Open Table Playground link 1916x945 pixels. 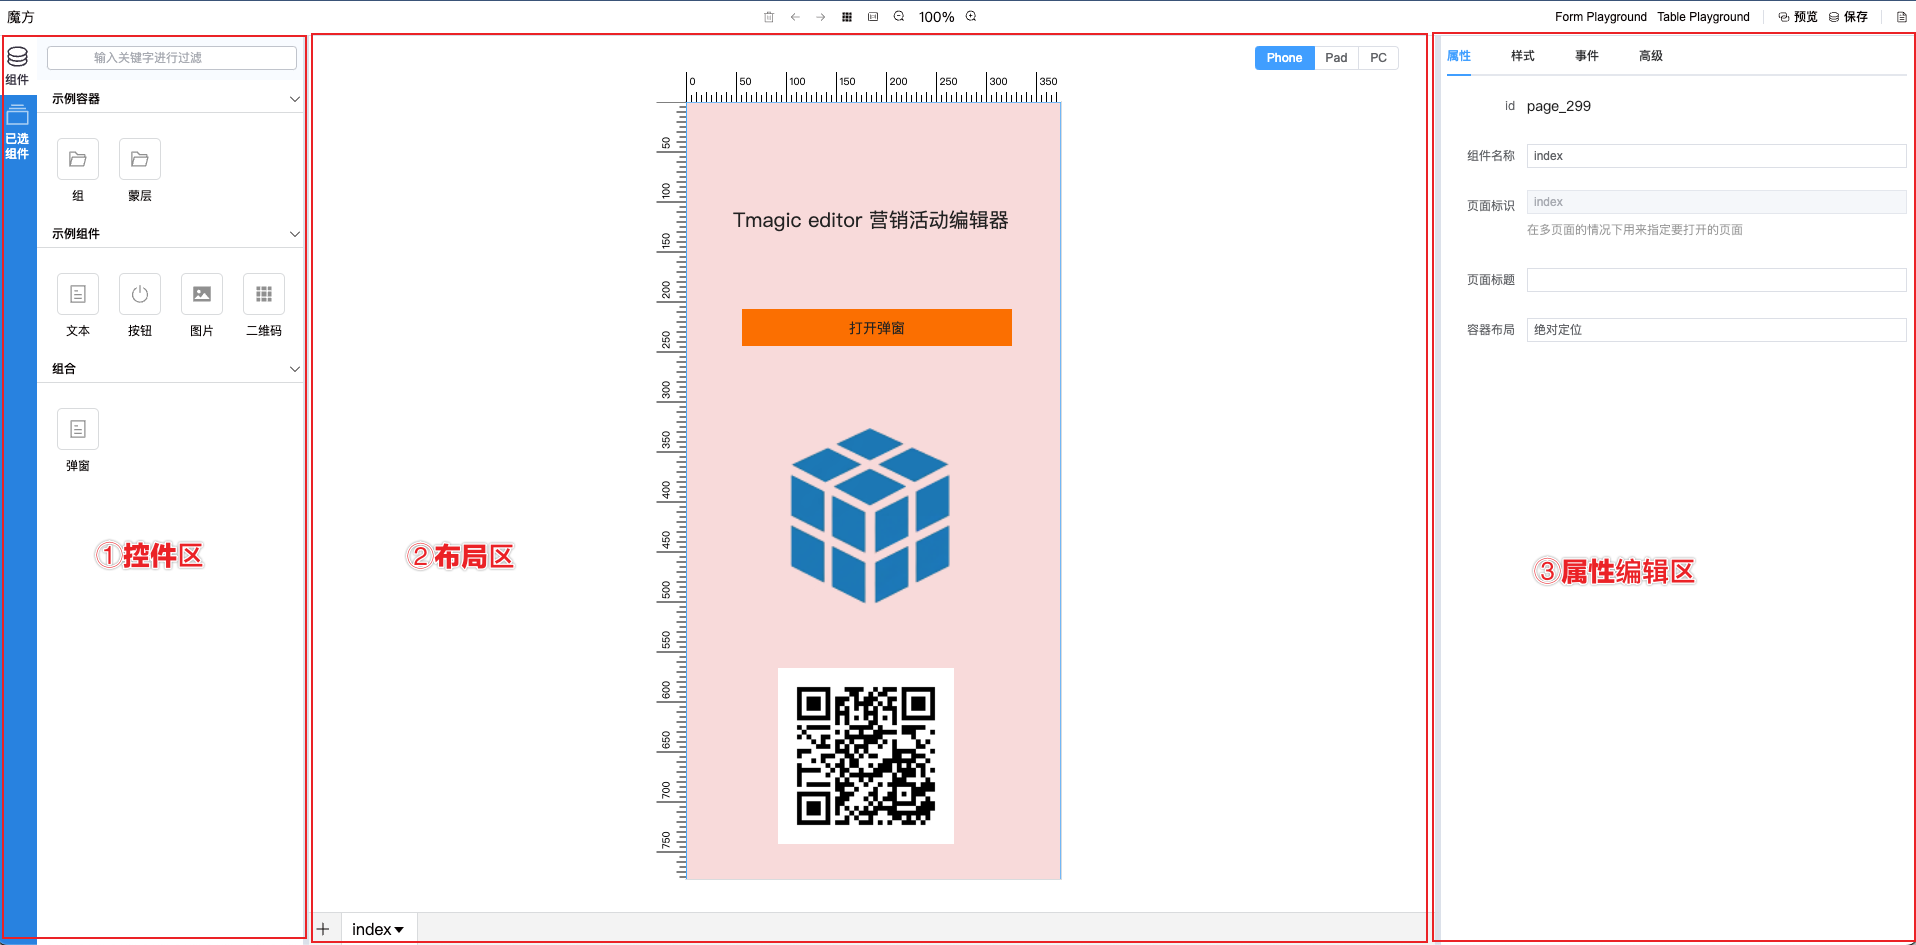(x=1703, y=17)
